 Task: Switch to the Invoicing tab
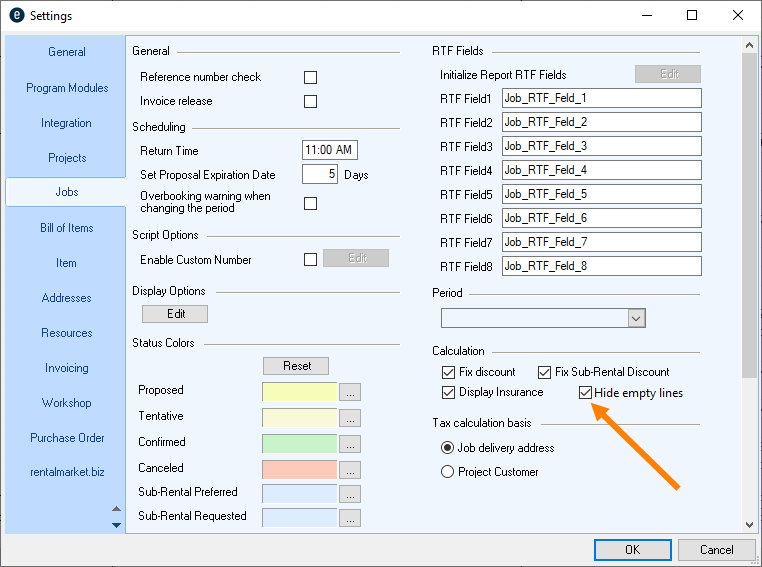click(x=66, y=368)
